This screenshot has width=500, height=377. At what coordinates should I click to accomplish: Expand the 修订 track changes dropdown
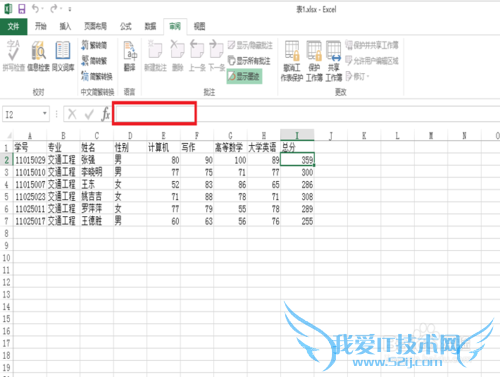(x=368, y=77)
